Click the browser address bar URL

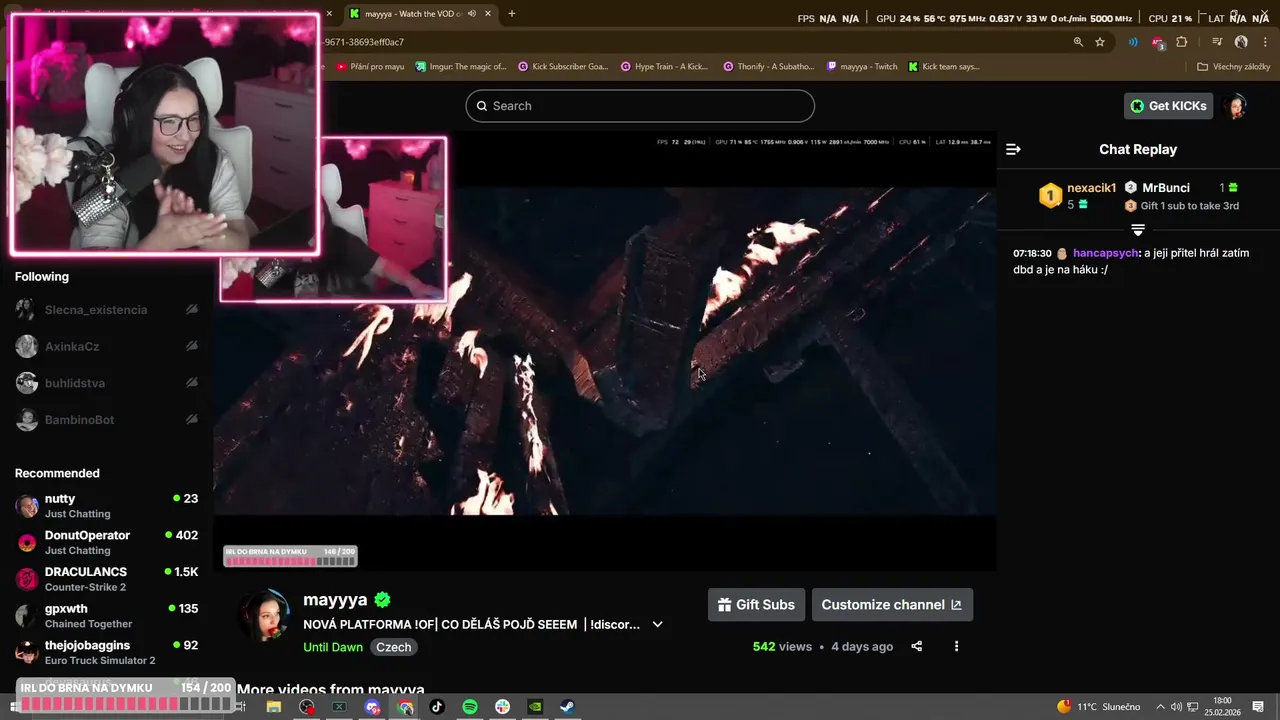pyautogui.click(x=362, y=42)
